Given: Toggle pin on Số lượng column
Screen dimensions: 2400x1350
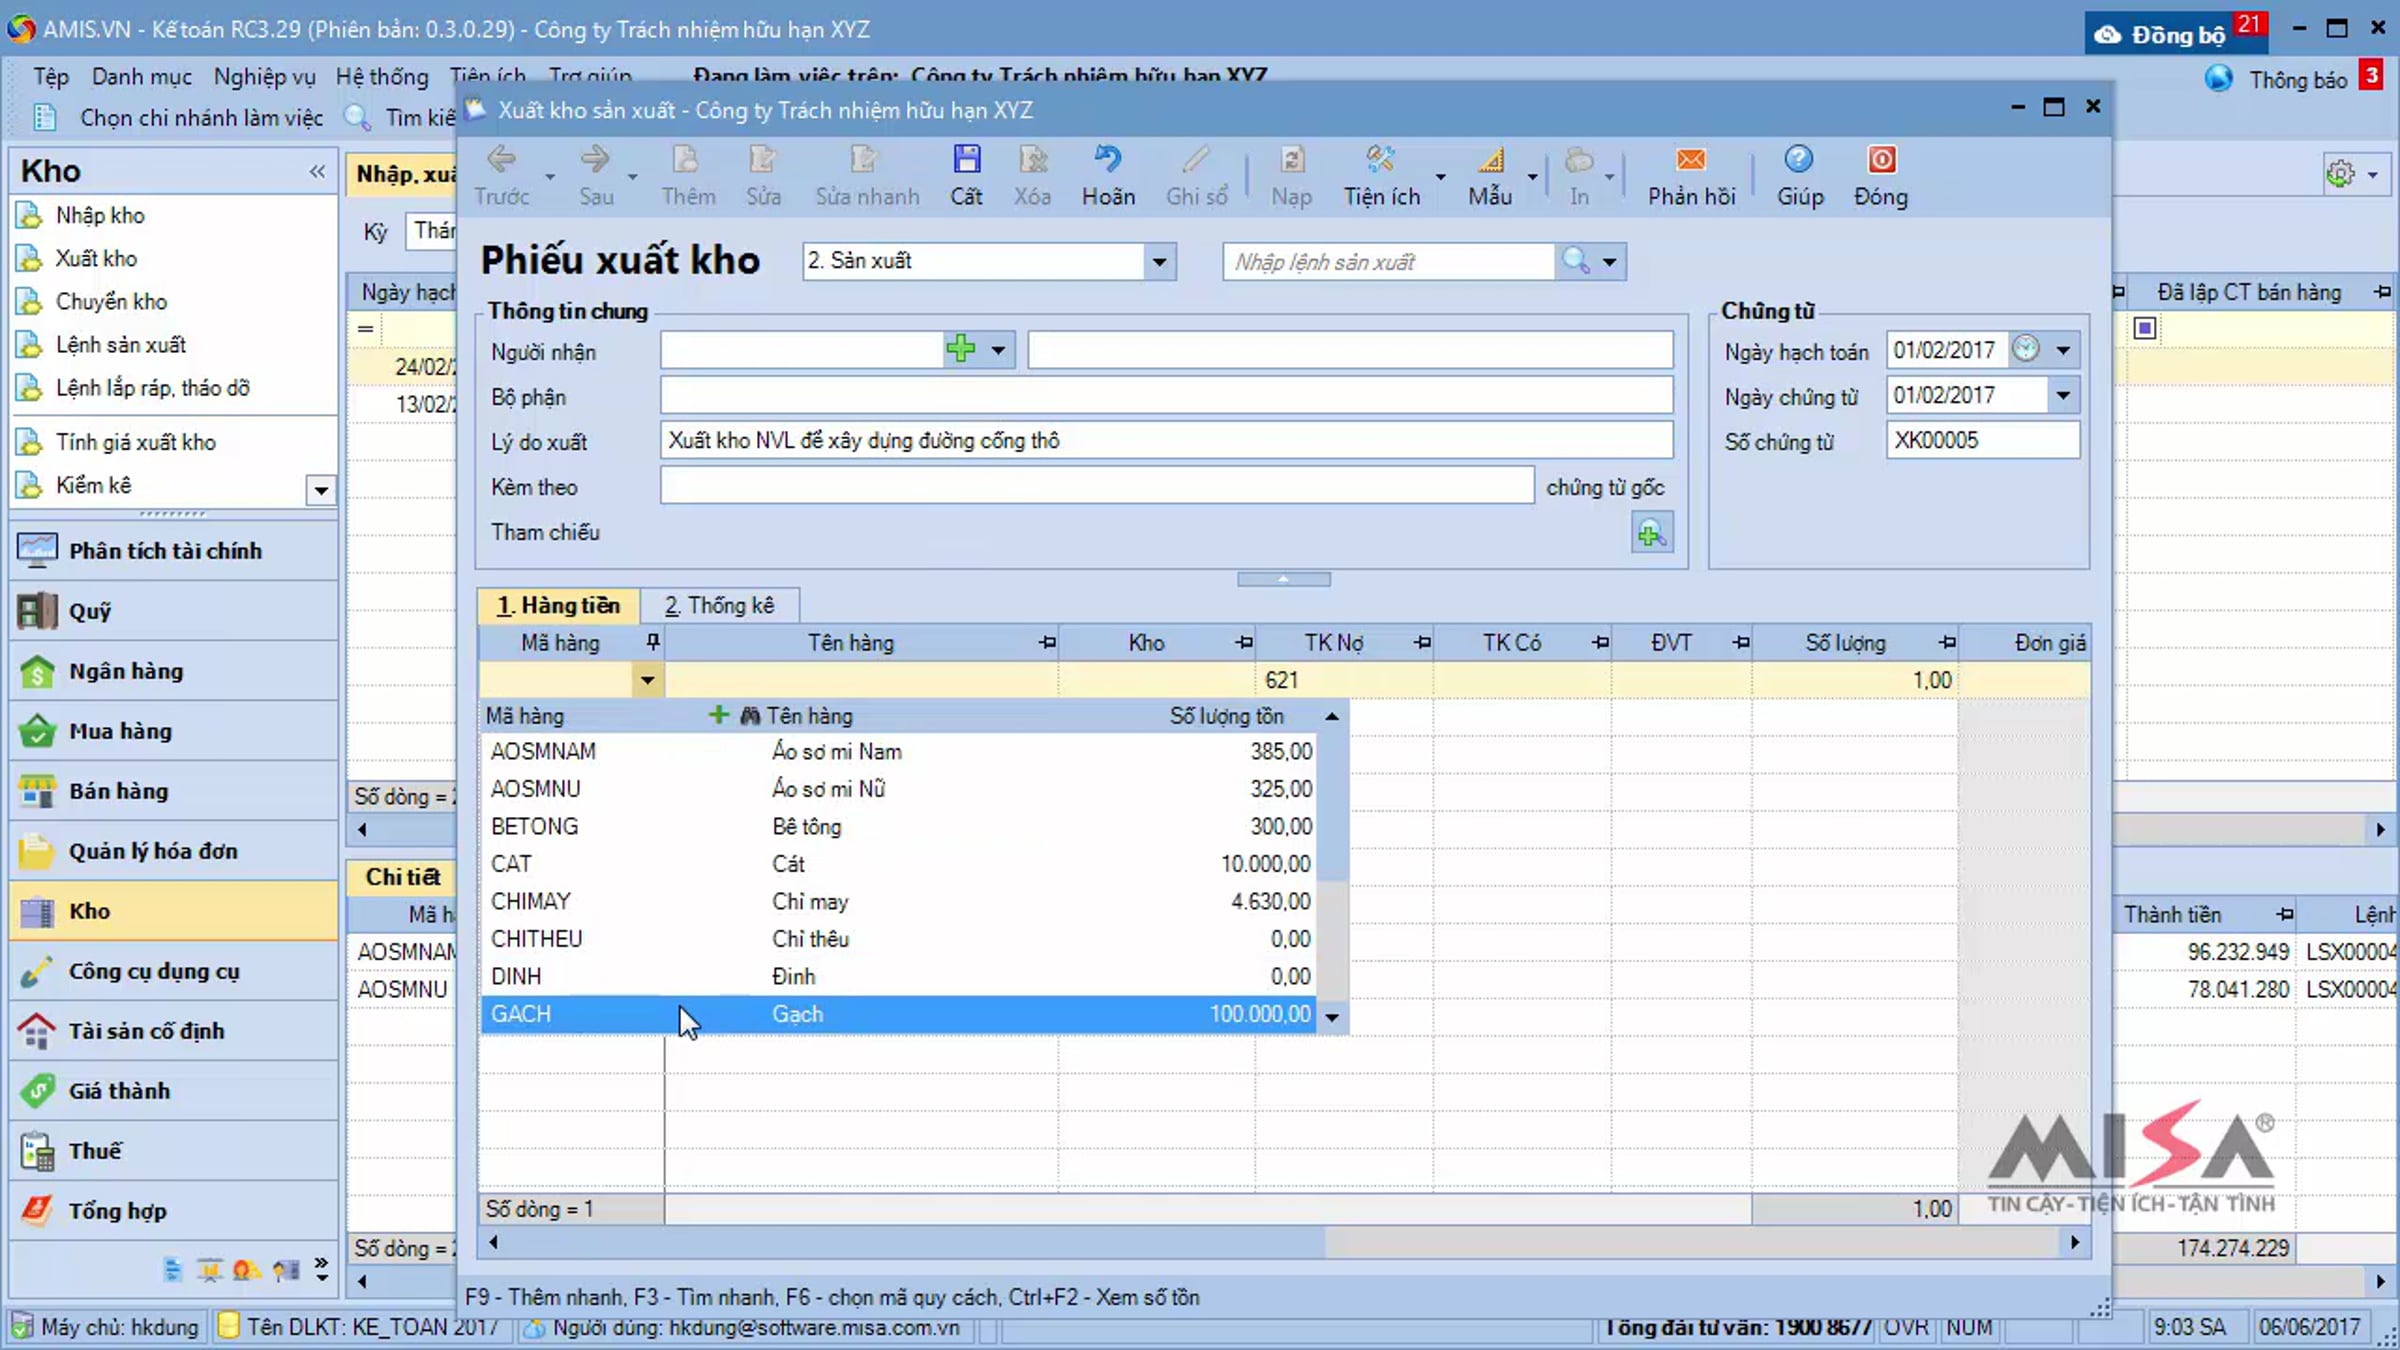Looking at the screenshot, I should [x=1946, y=642].
